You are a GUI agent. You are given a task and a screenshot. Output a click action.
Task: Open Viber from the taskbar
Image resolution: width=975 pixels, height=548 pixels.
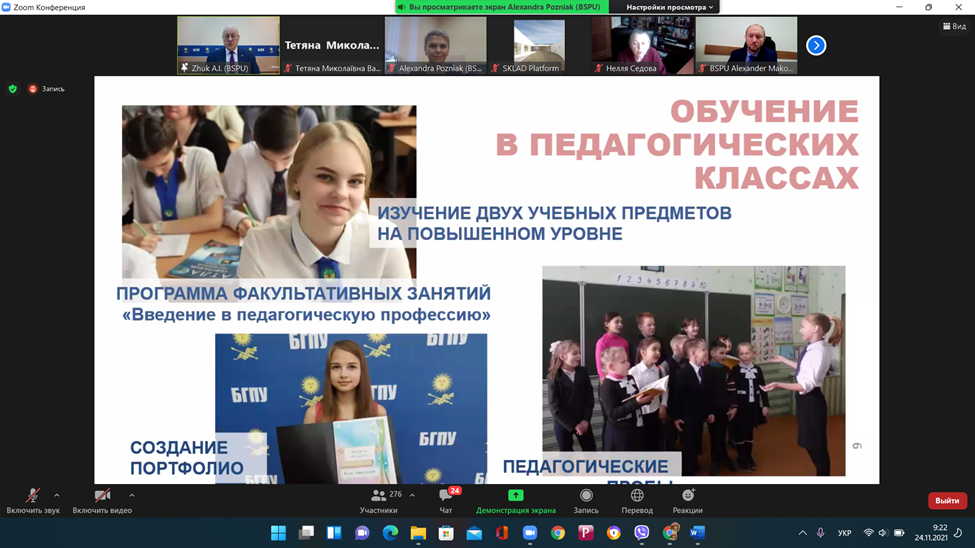click(642, 533)
